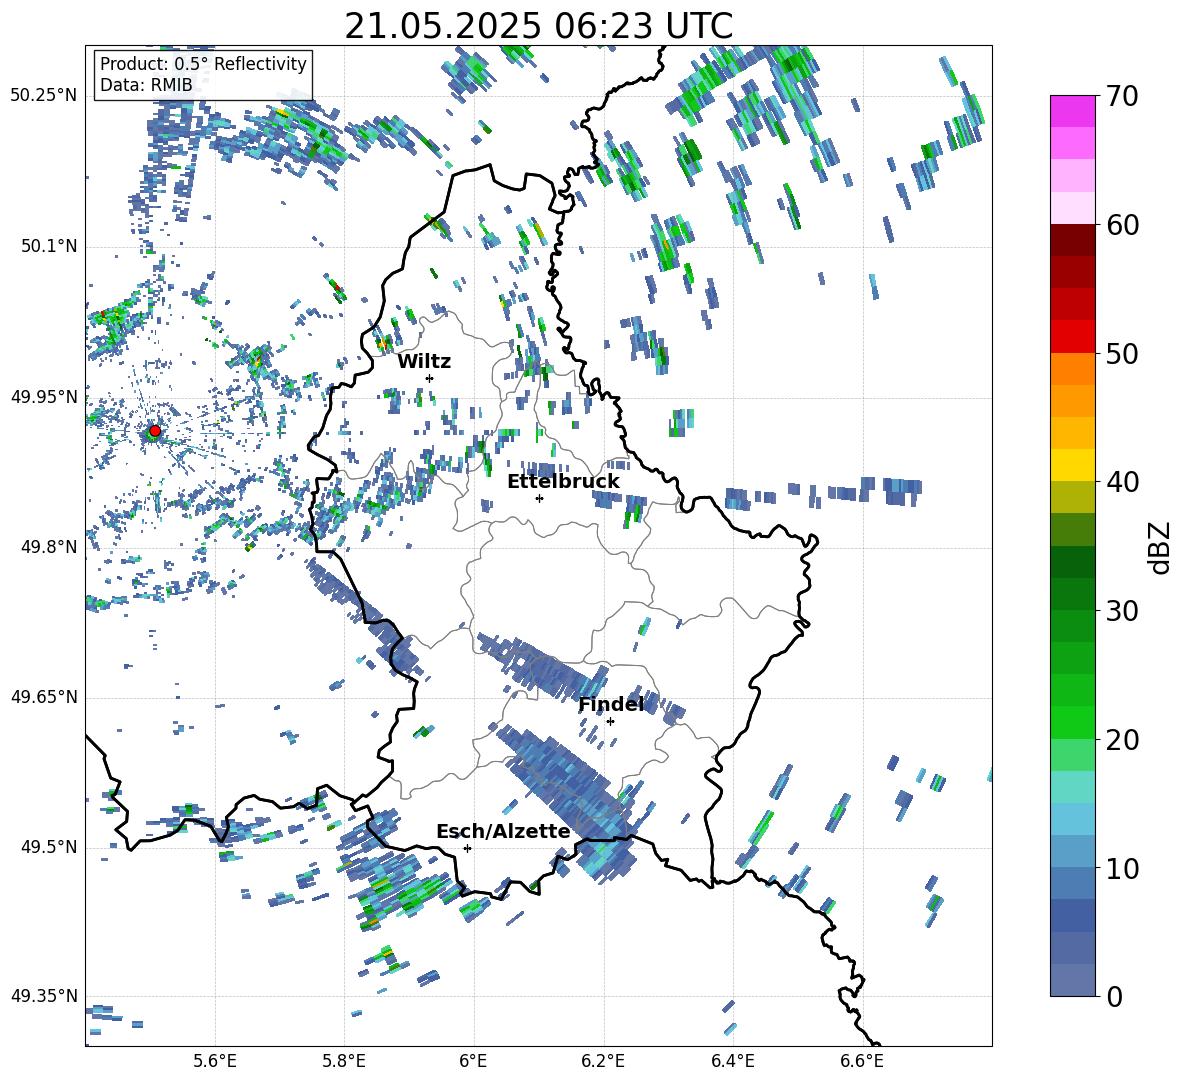Click the Esch/Alzette city label
Viewport: 1184px width, 1081px height.
pos(504,832)
